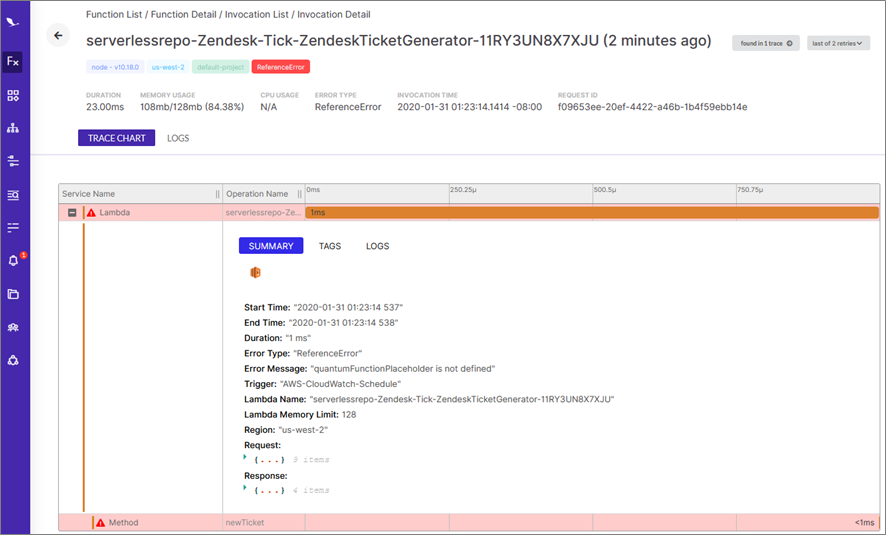Select the Method newTicket trace row
This screenshot has height=535, width=886.
(x=469, y=523)
